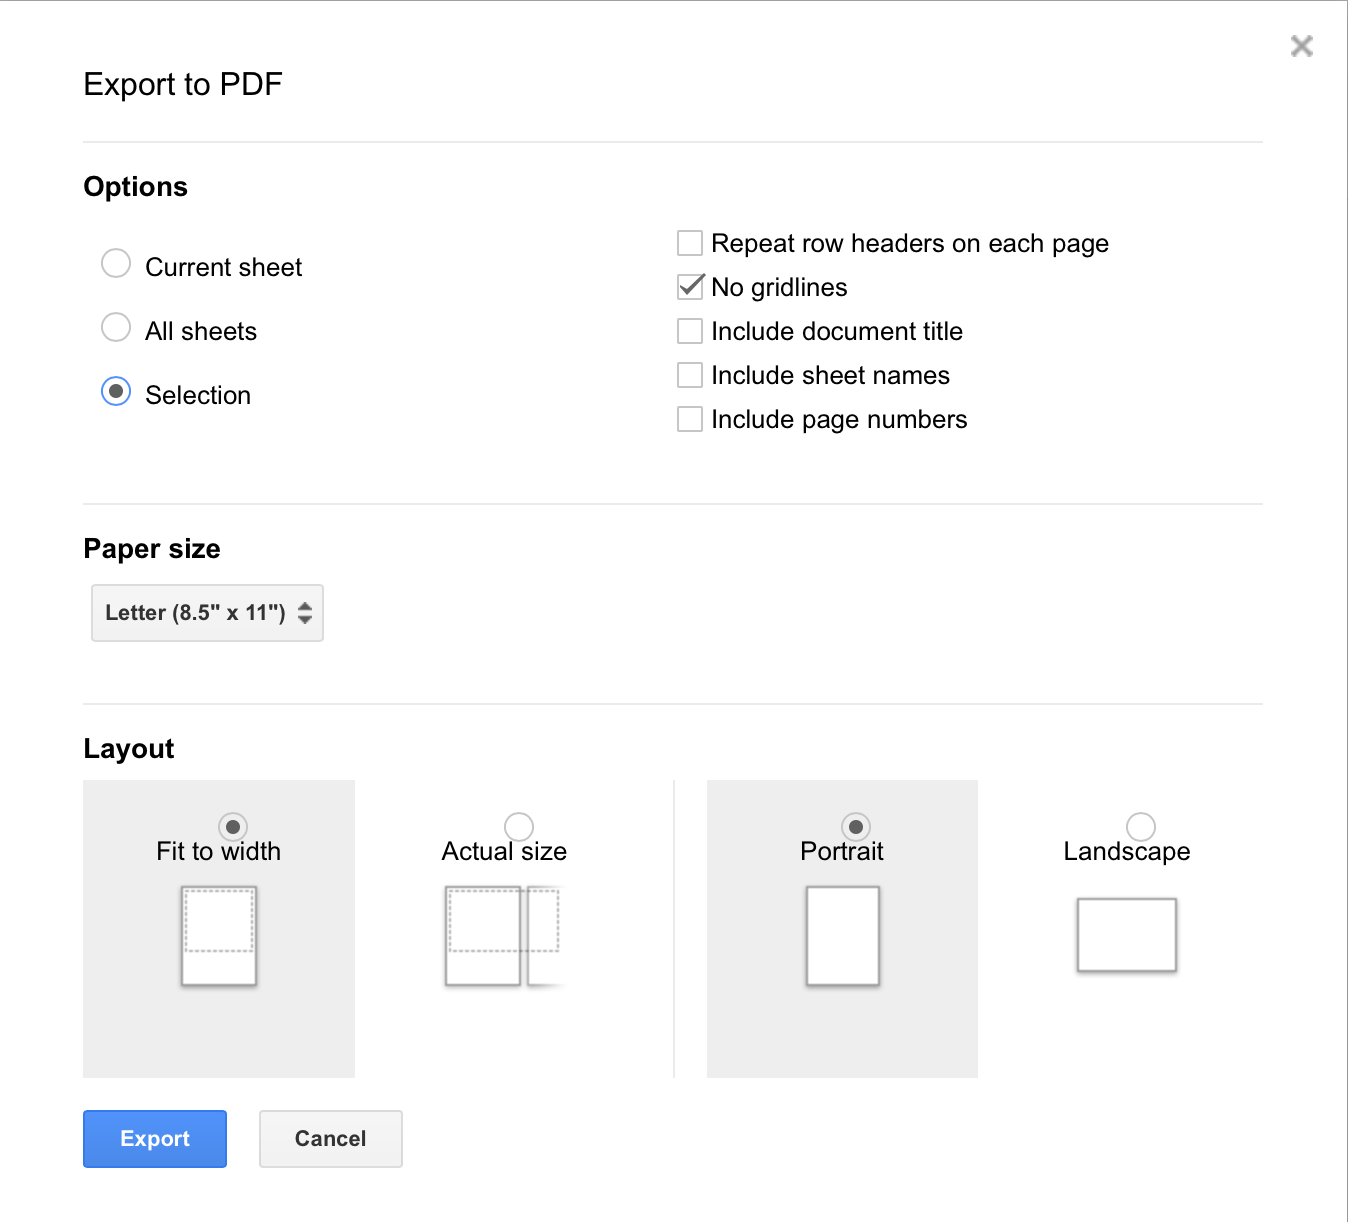The width and height of the screenshot is (1348, 1222).
Task: Click the Actual size label text
Action: [504, 852]
